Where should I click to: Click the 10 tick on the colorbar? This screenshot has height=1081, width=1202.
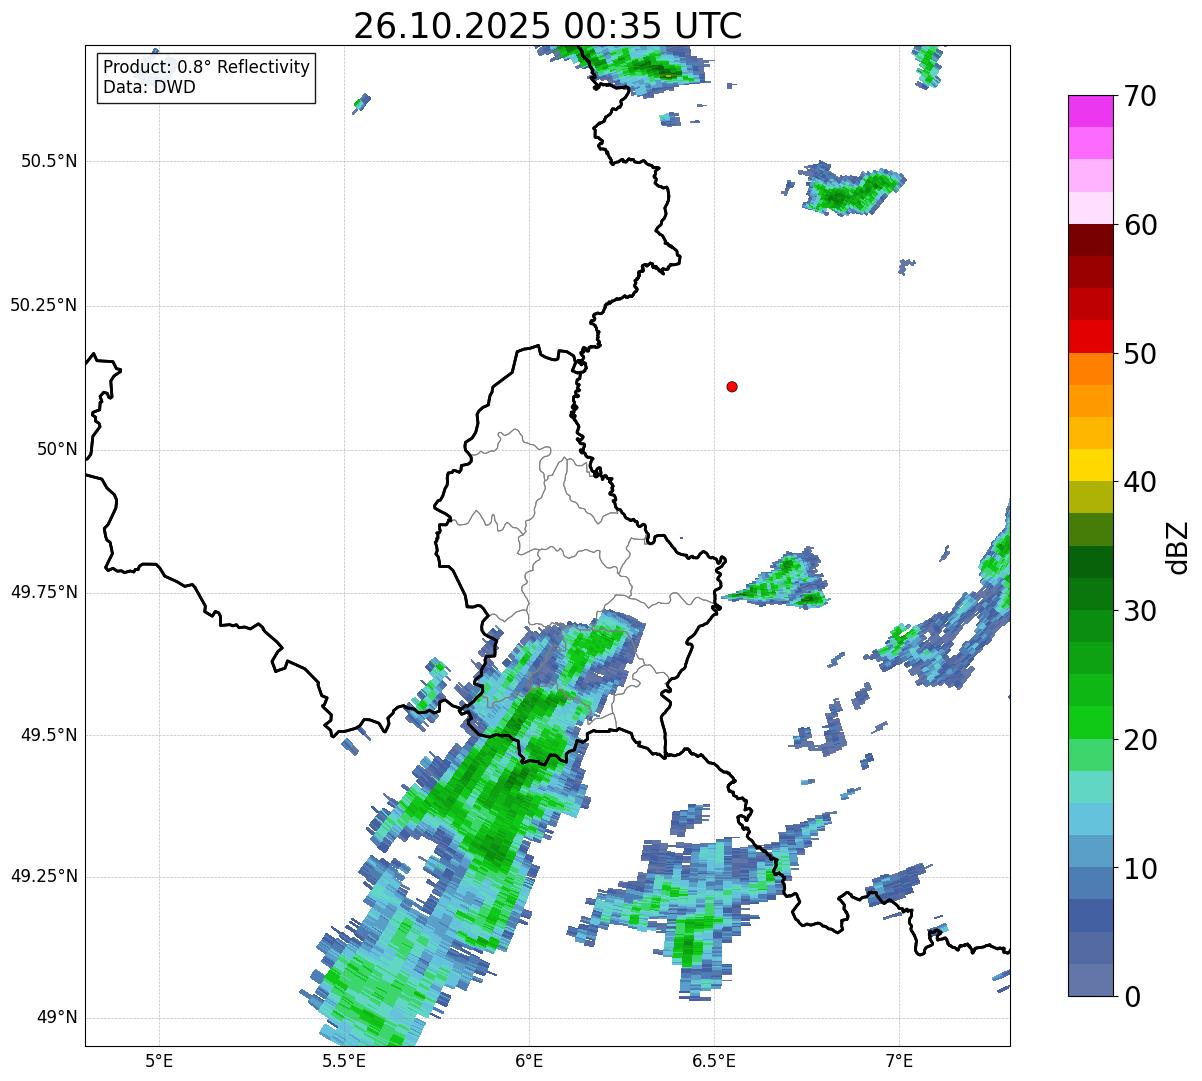(x=1140, y=869)
